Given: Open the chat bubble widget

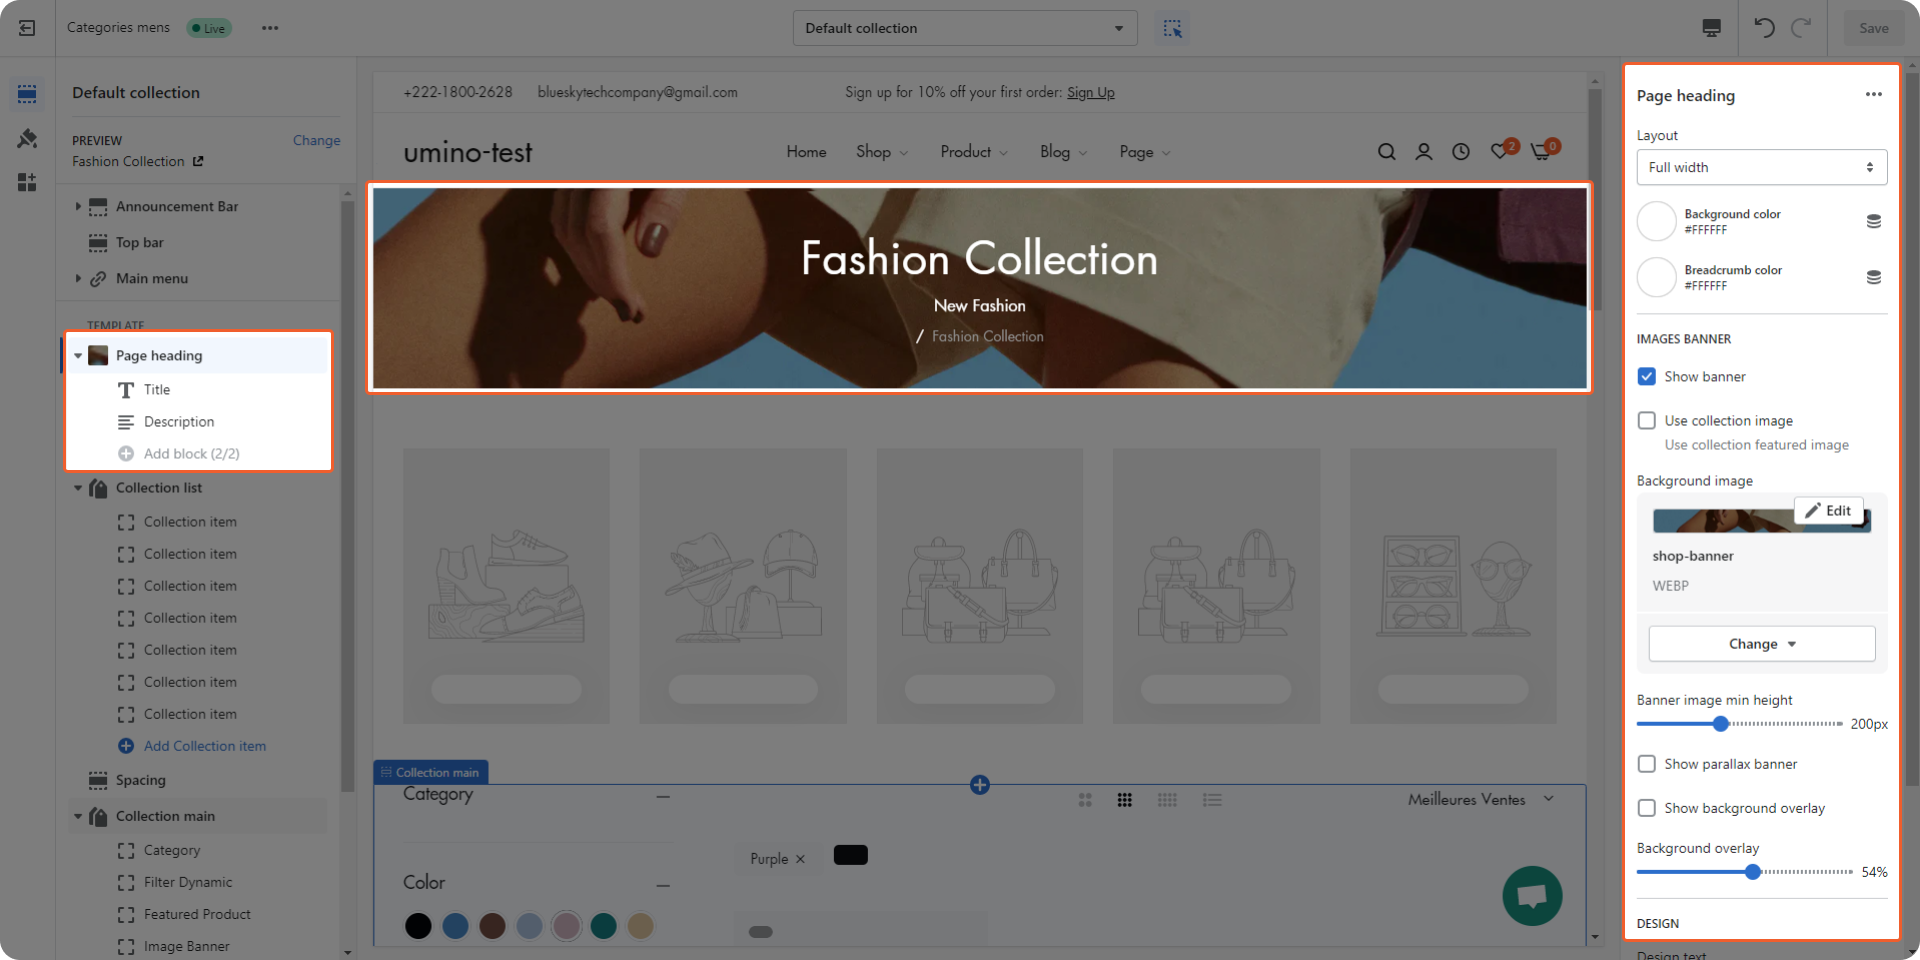Looking at the screenshot, I should 1532,896.
